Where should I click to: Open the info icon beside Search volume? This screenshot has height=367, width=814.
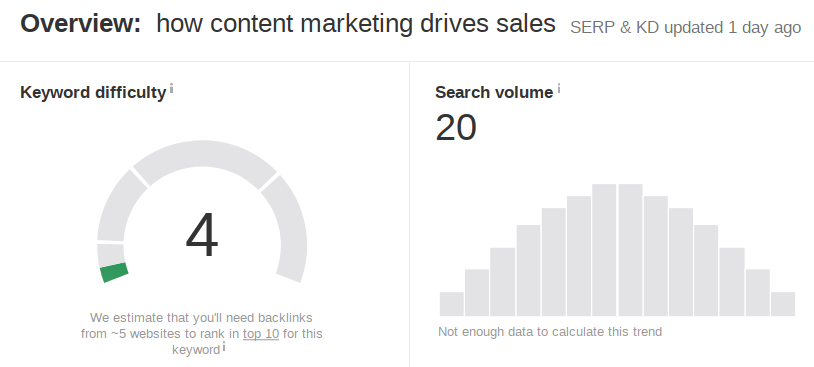(559, 89)
